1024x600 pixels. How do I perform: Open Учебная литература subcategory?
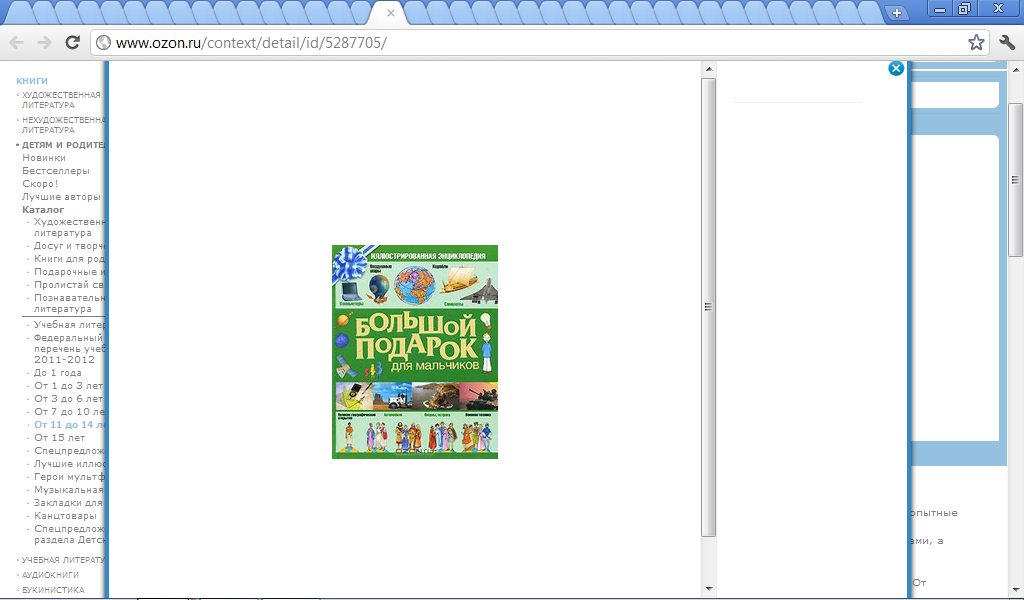click(x=69, y=325)
